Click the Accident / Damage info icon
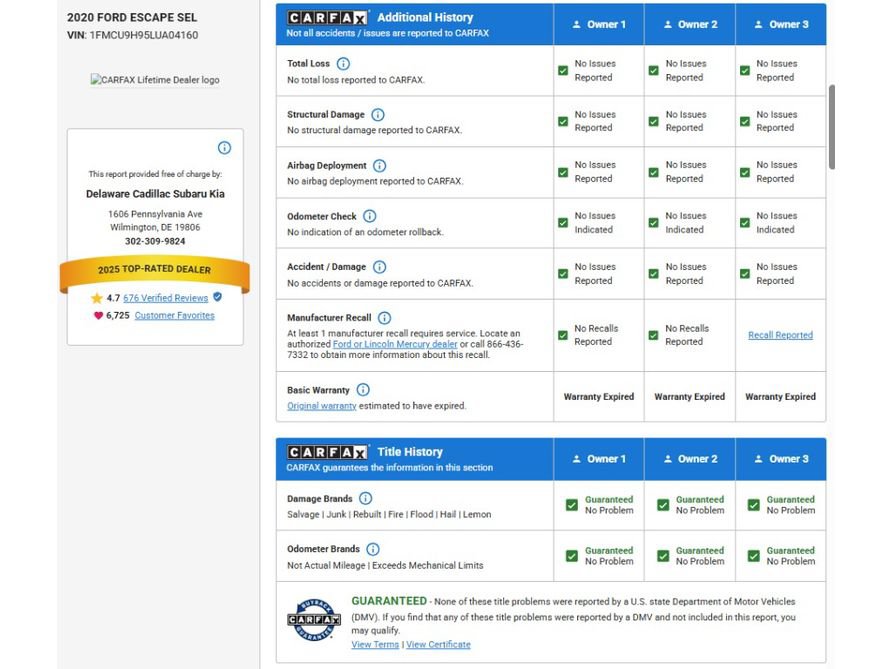893x669 pixels. pyautogui.click(x=379, y=267)
